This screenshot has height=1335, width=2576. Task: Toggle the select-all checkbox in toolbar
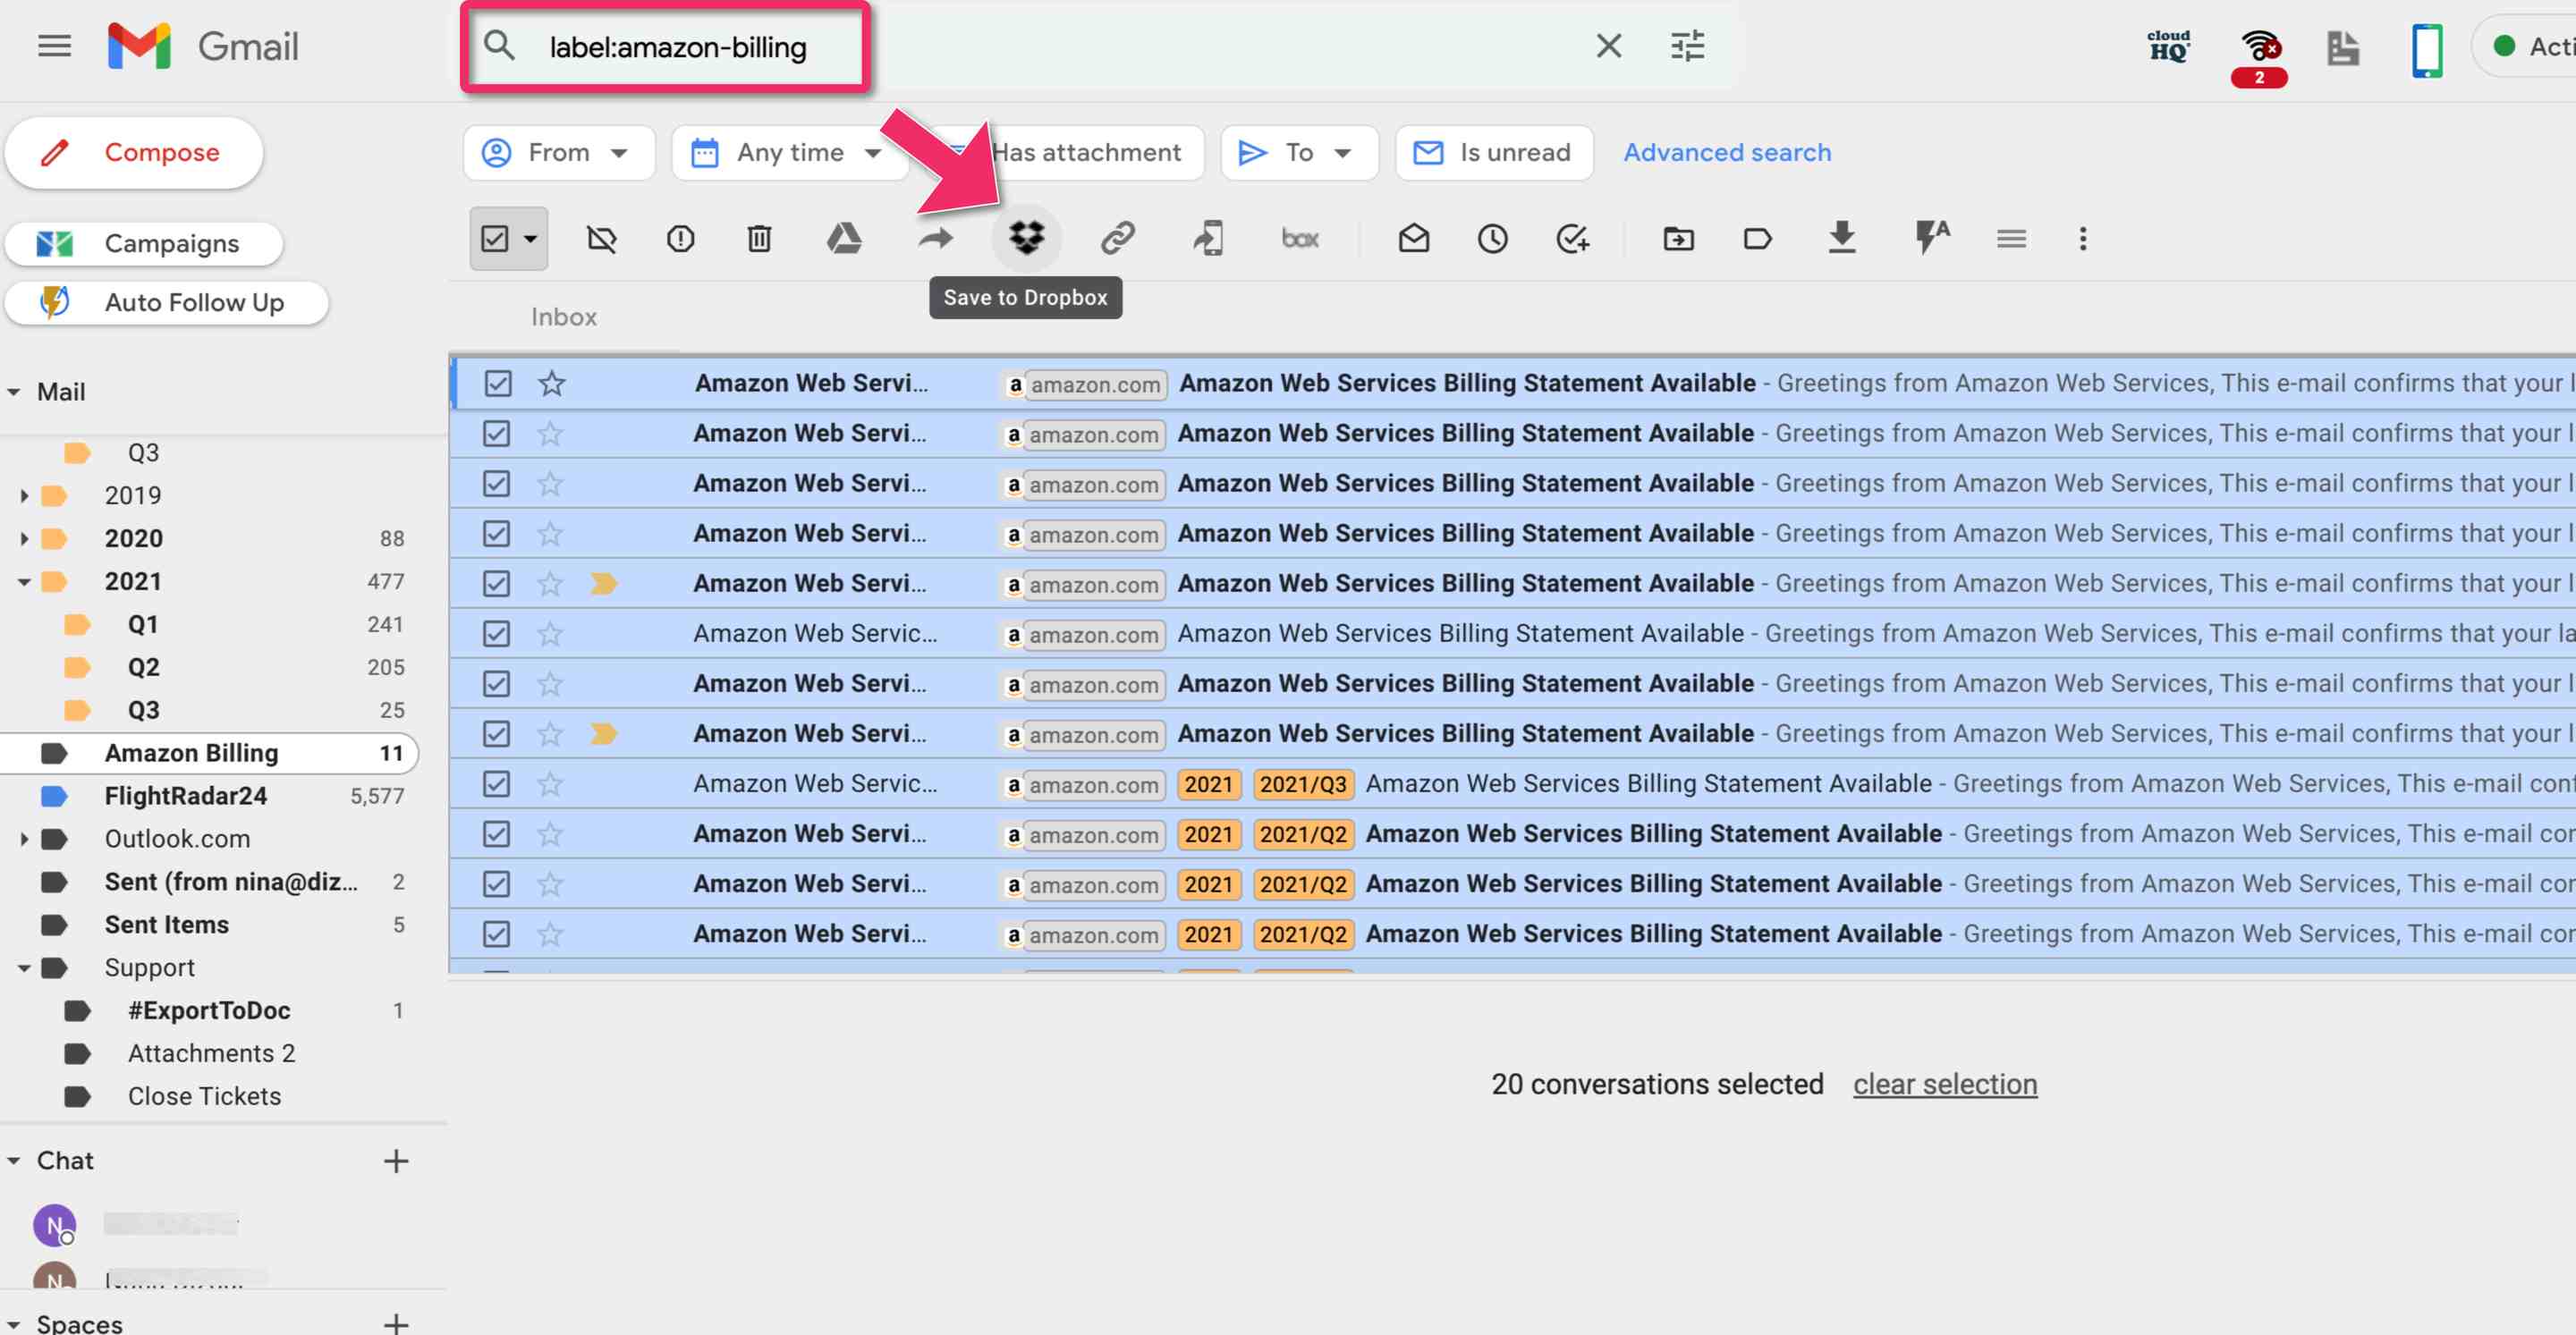[x=495, y=239]
